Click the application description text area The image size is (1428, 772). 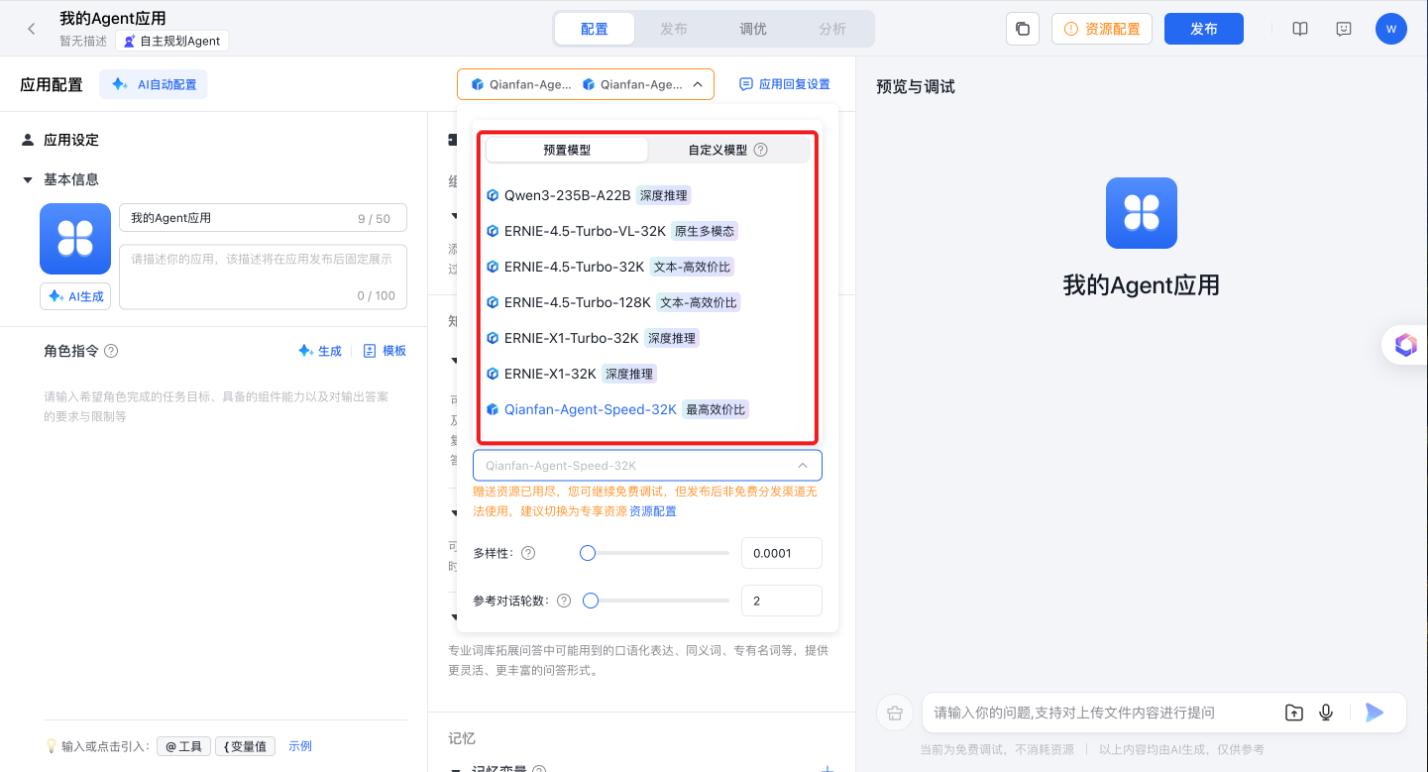point(263,275)
